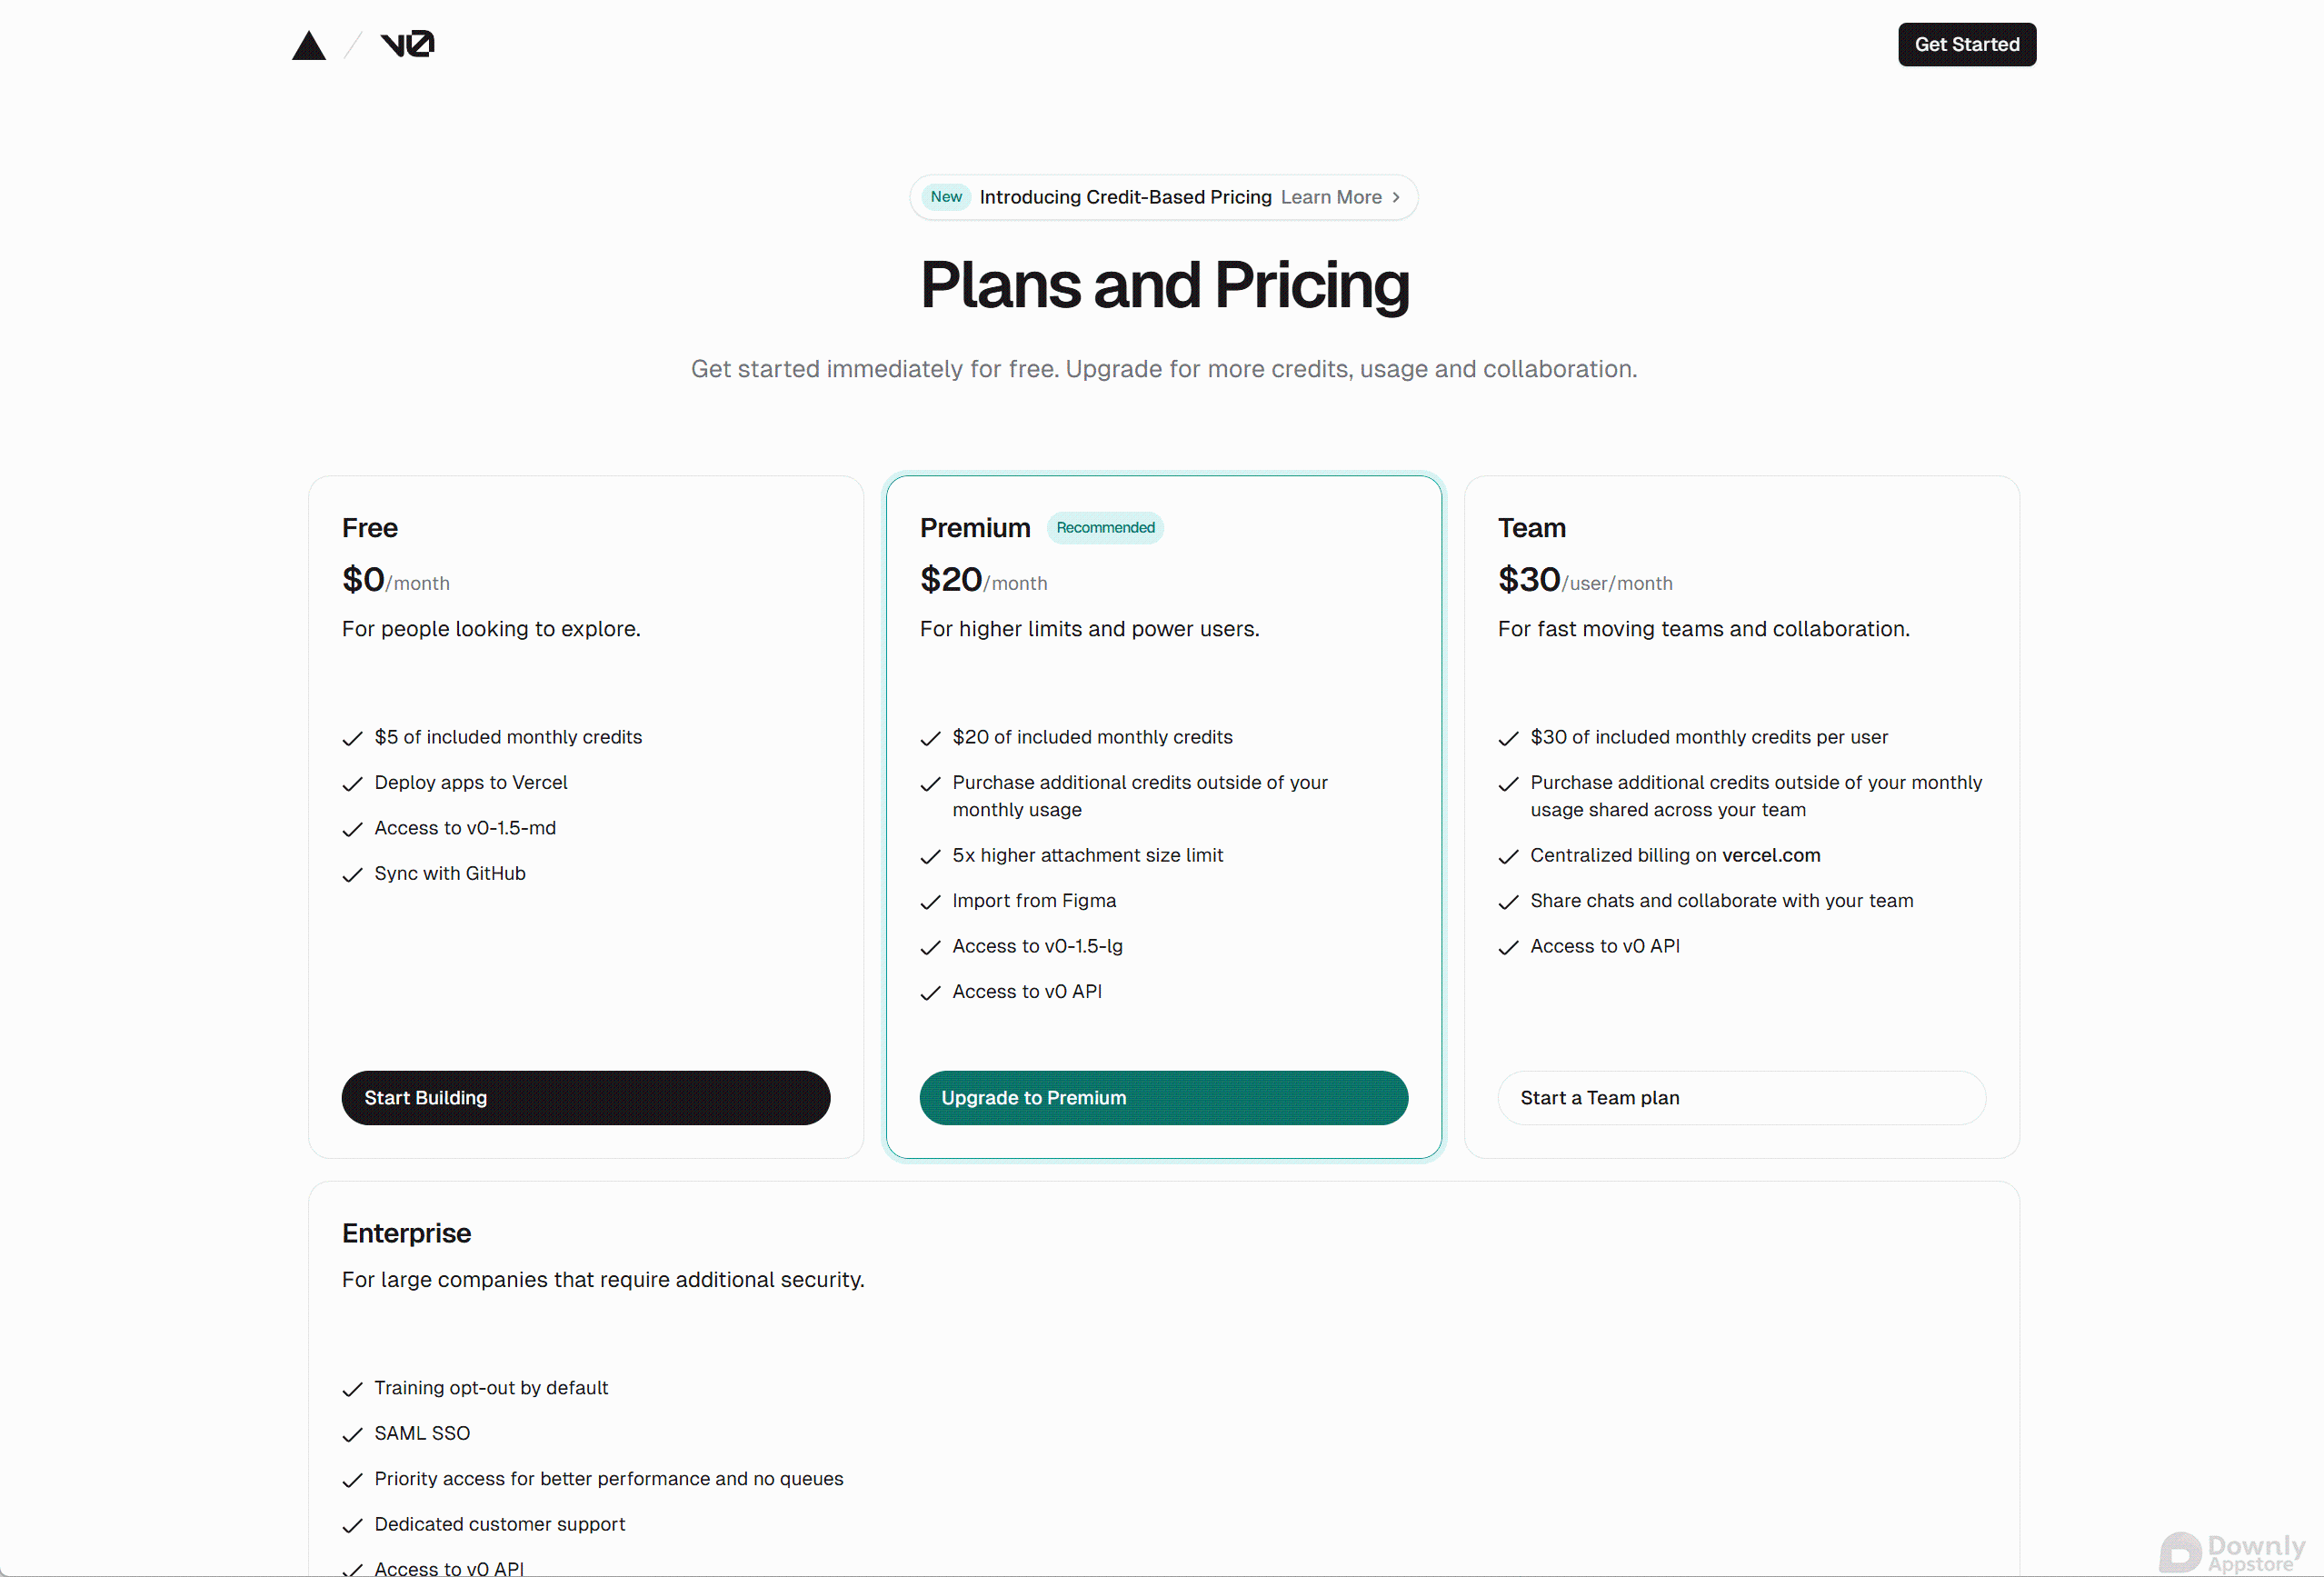Click the green New badge

(946, 197)
